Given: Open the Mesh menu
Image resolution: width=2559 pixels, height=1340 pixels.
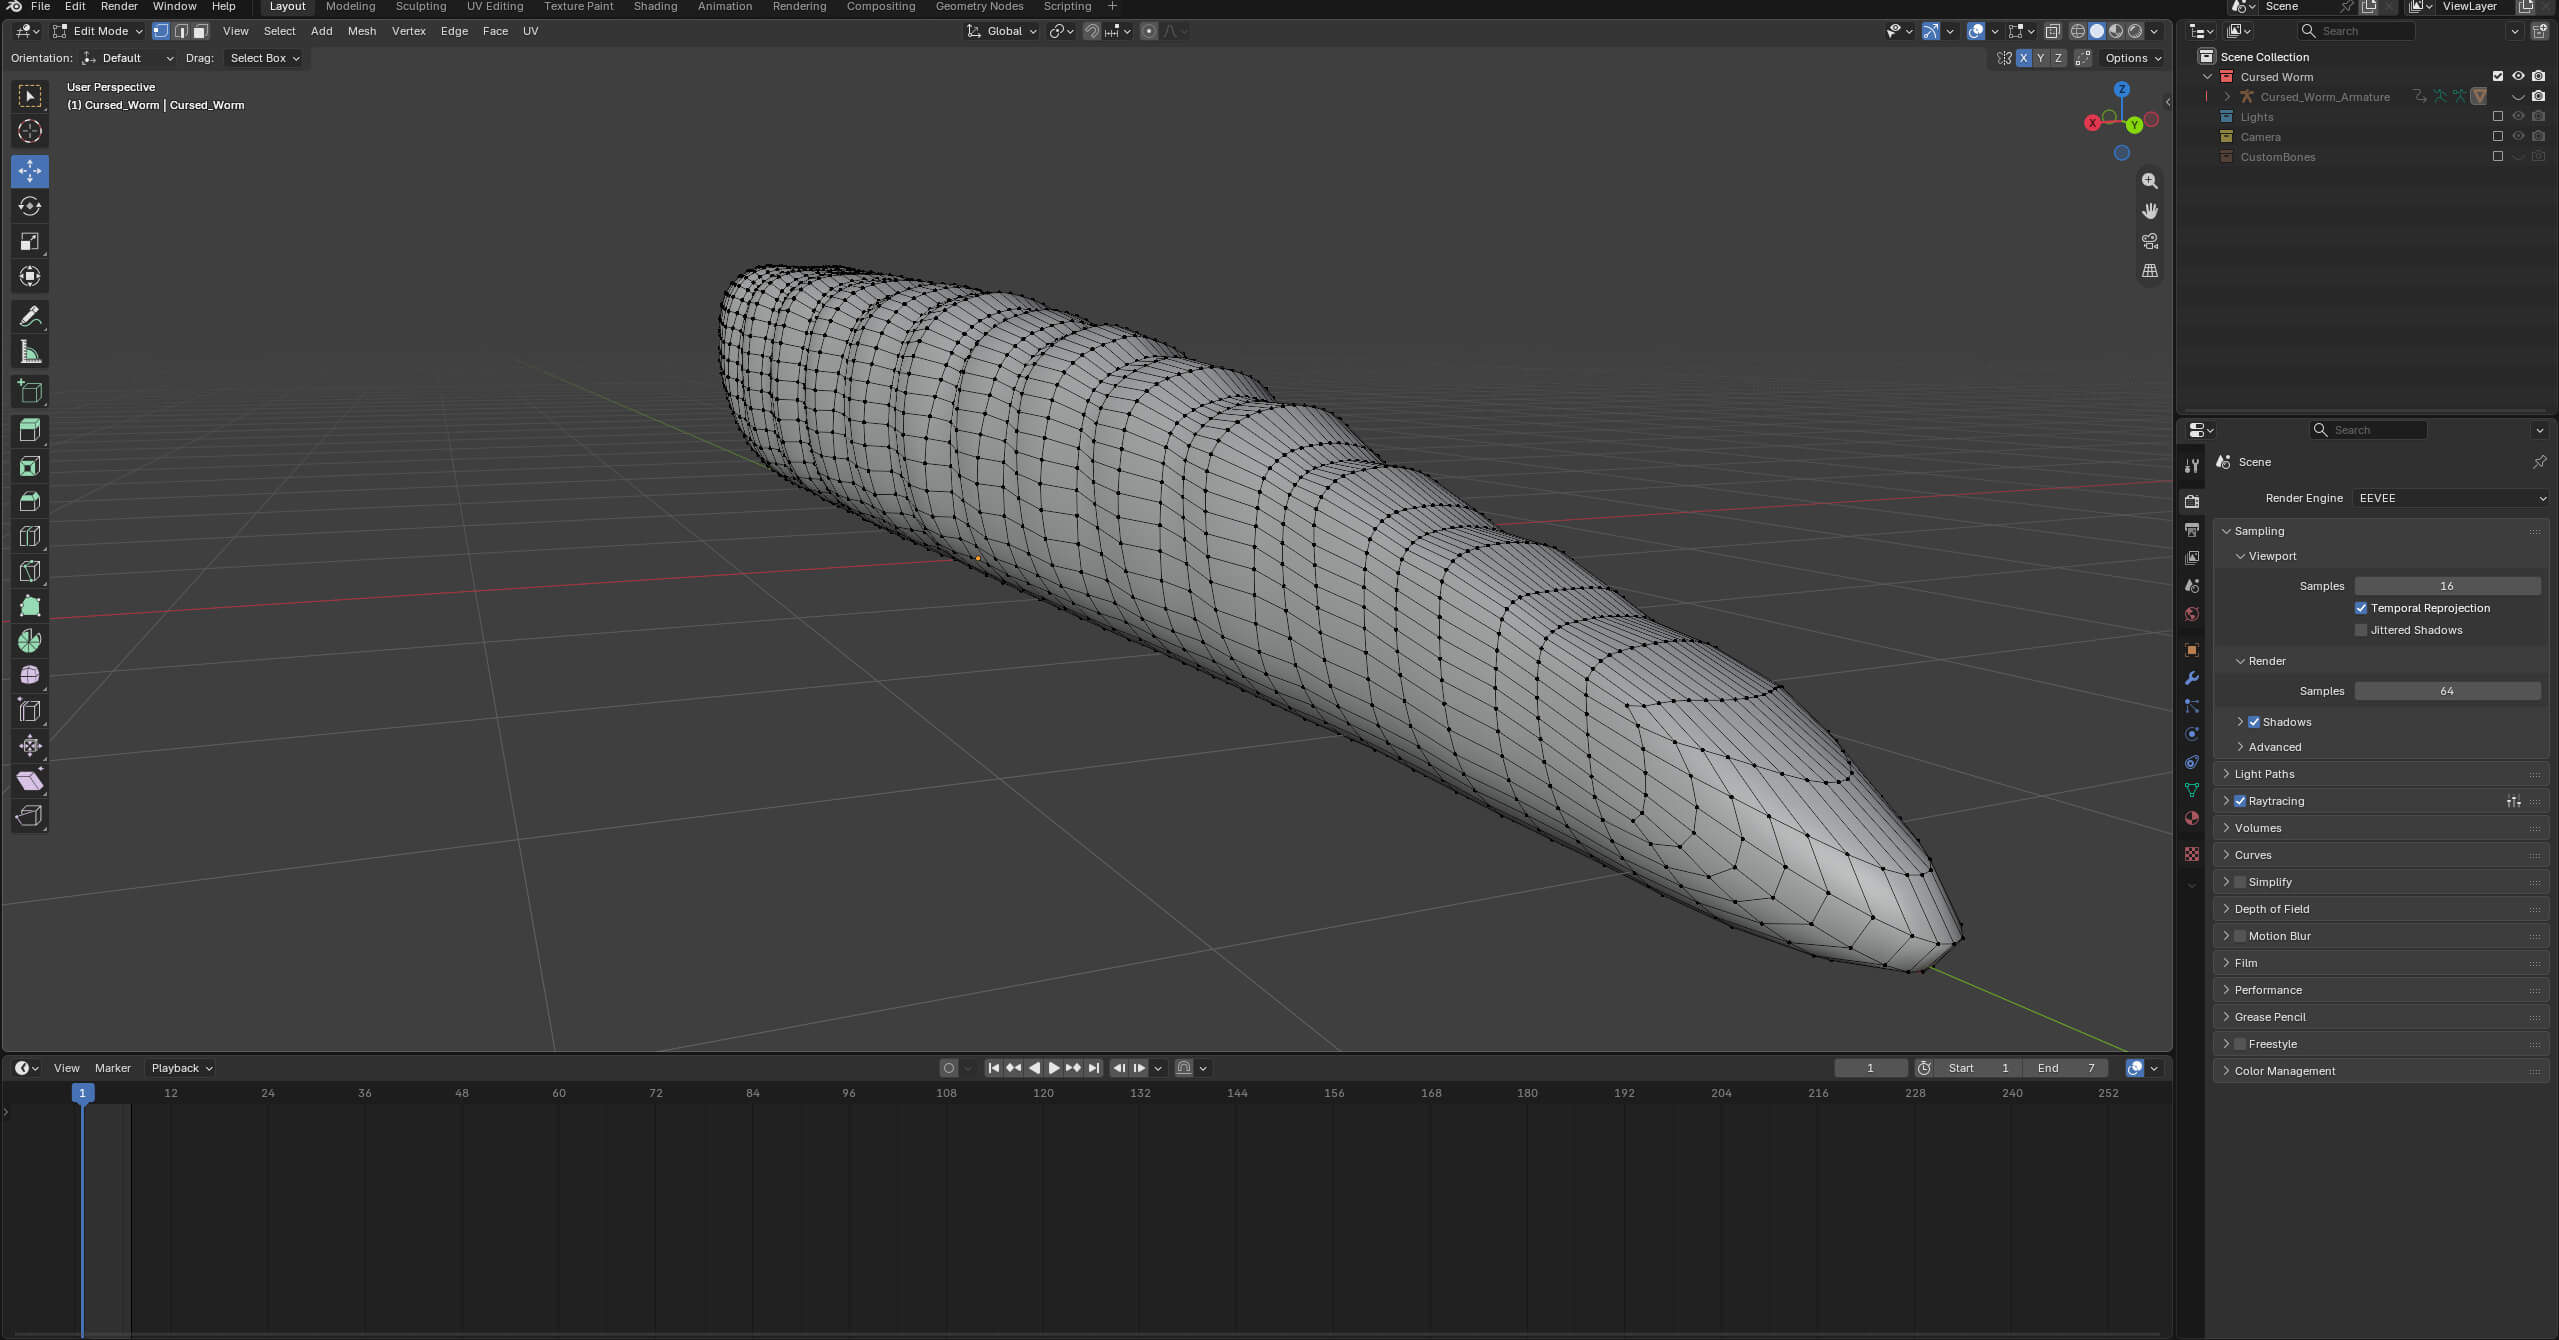Looking at the screenshot, I should pos(362,31).
